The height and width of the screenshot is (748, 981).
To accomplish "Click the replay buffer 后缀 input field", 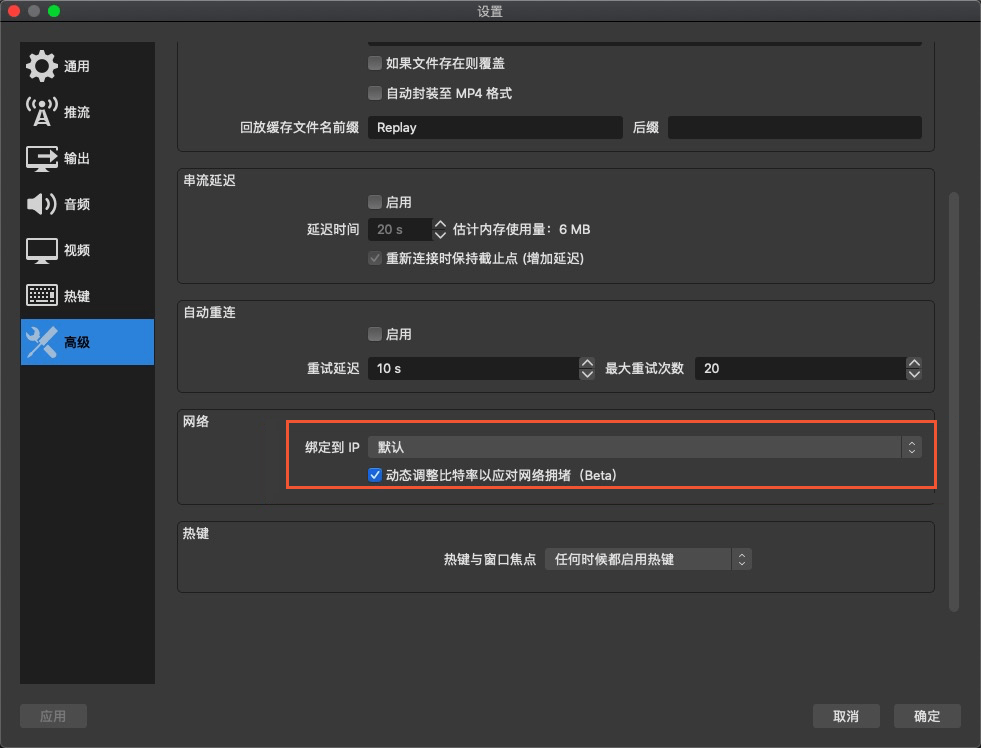I will pyautogui.click(x=794, y=128).
